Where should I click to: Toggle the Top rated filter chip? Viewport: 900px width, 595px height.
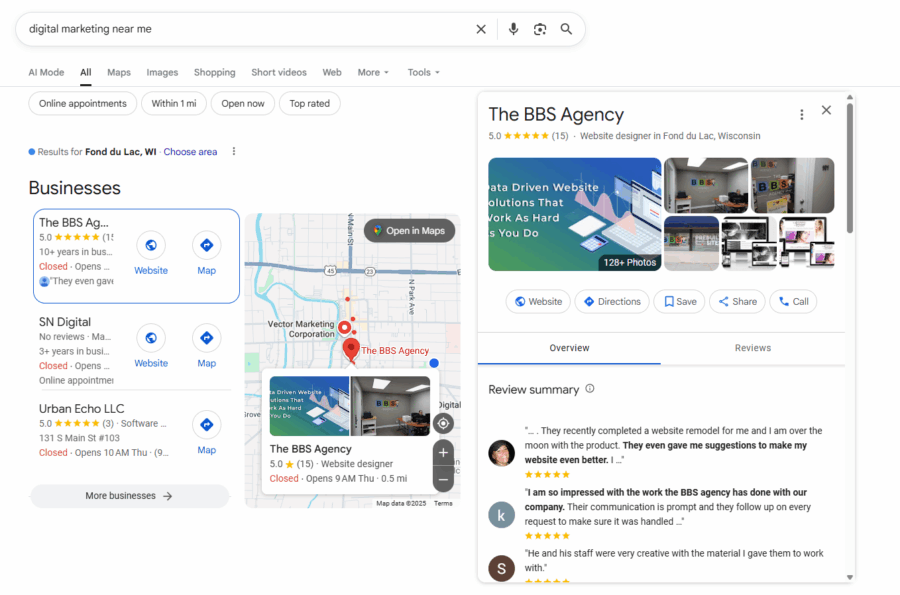pyautogui.click(x=310, y=103)
